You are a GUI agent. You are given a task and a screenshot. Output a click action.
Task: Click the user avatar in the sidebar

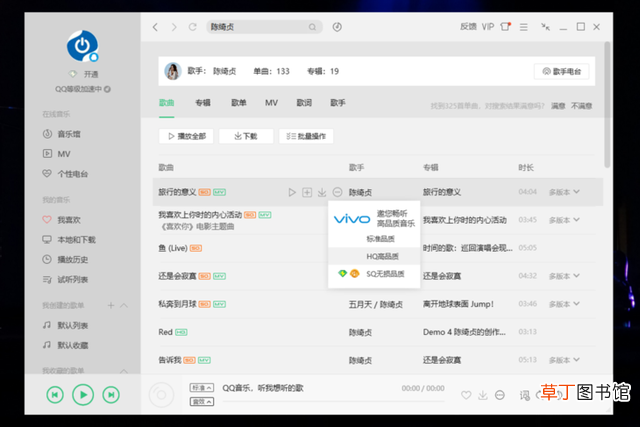[83, 46]
